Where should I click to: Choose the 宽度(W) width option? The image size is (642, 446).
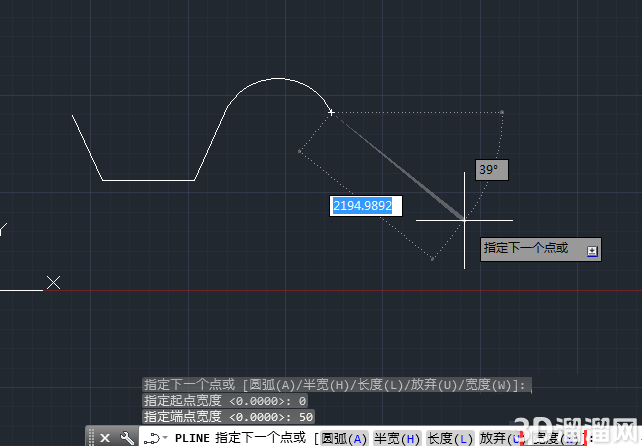point(554,439)
